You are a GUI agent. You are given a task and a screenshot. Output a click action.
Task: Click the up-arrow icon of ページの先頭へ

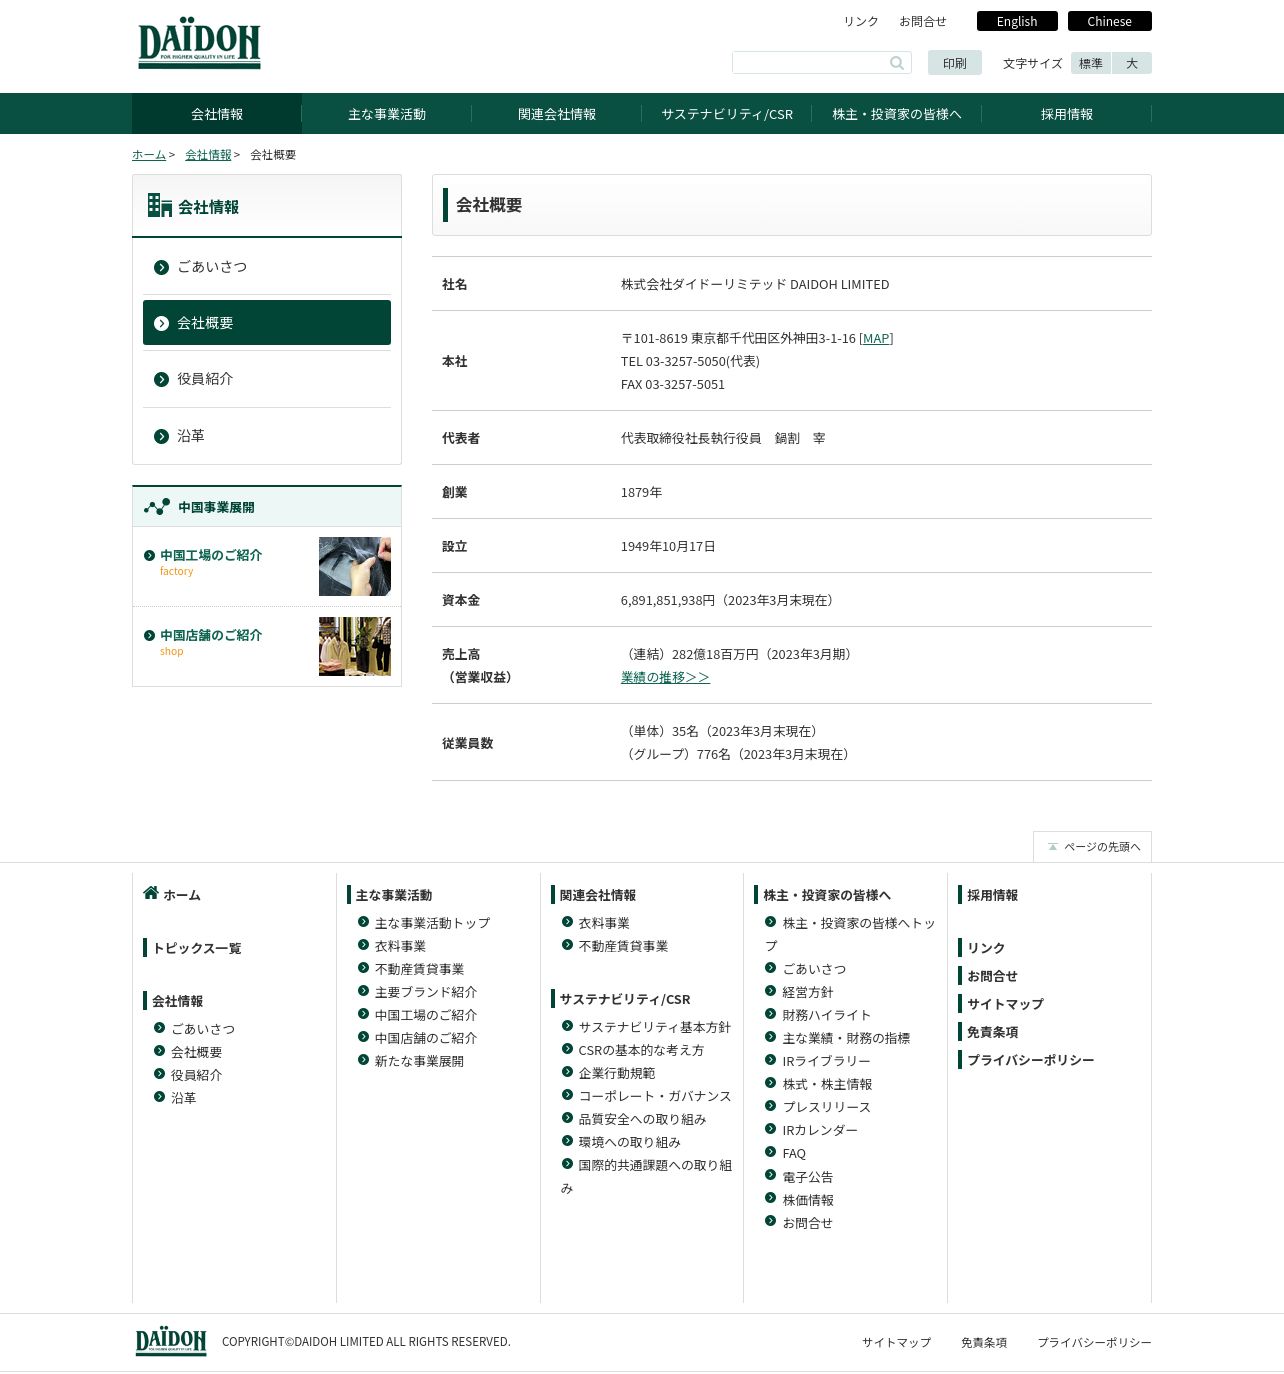pos(1052,847)
